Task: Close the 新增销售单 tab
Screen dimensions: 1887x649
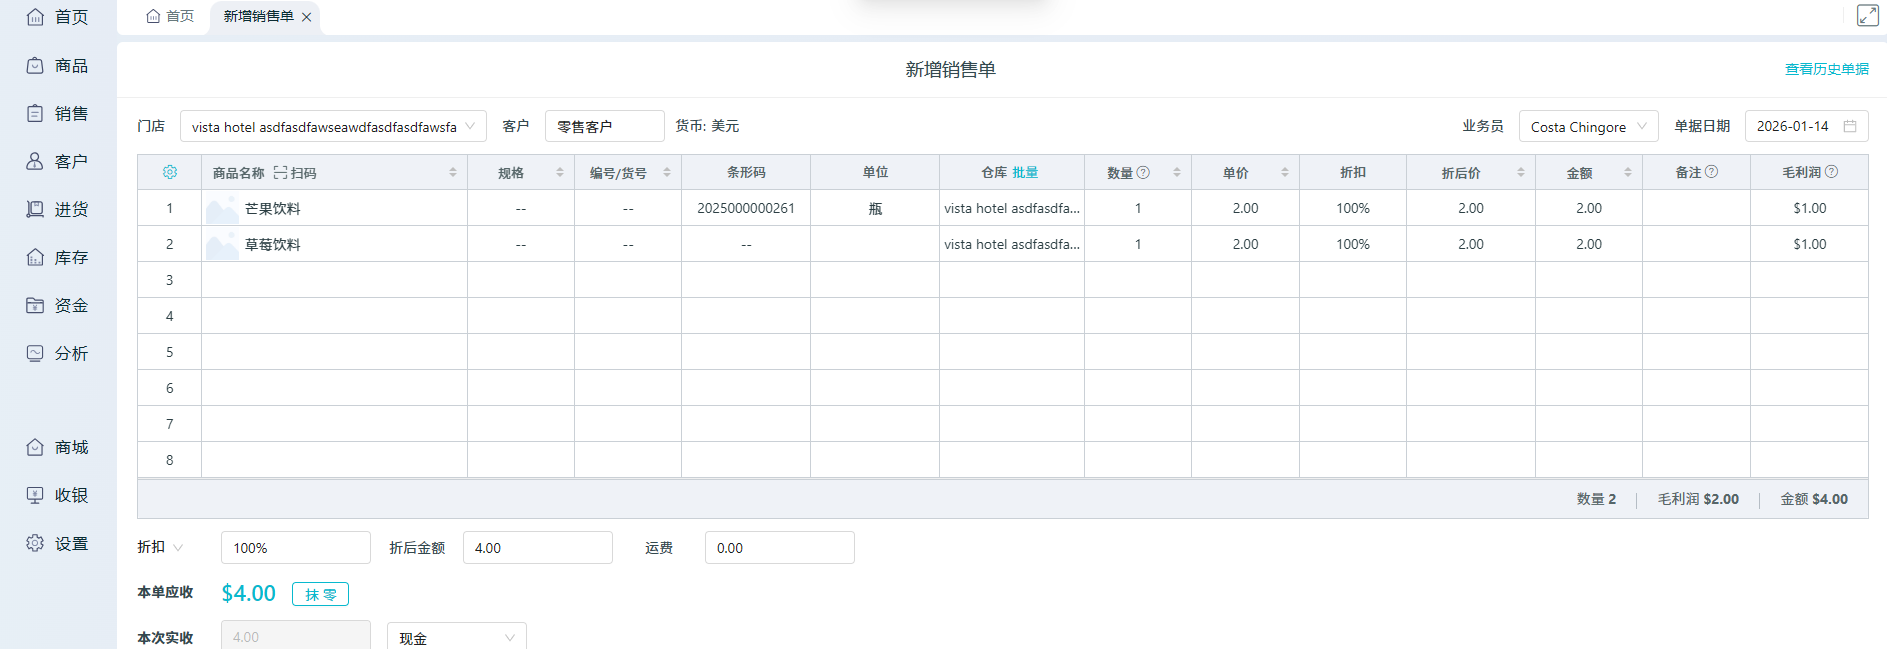Action: pyautogui.click(x=307, y=17)
